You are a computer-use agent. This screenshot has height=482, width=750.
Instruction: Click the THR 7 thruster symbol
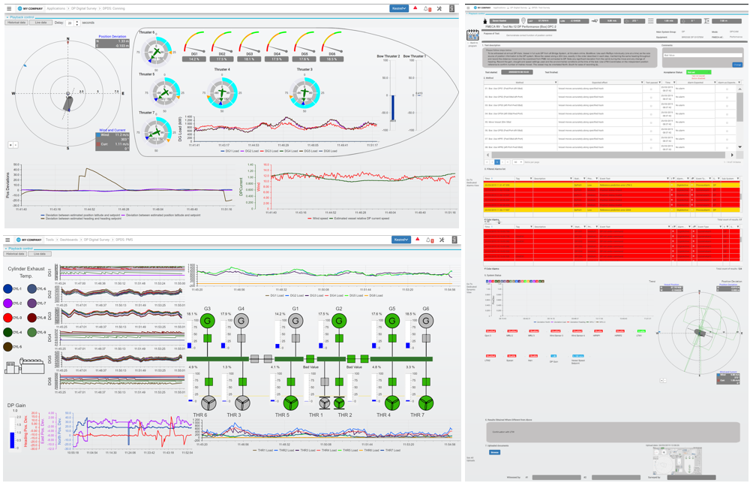click(x=426, y=400)
